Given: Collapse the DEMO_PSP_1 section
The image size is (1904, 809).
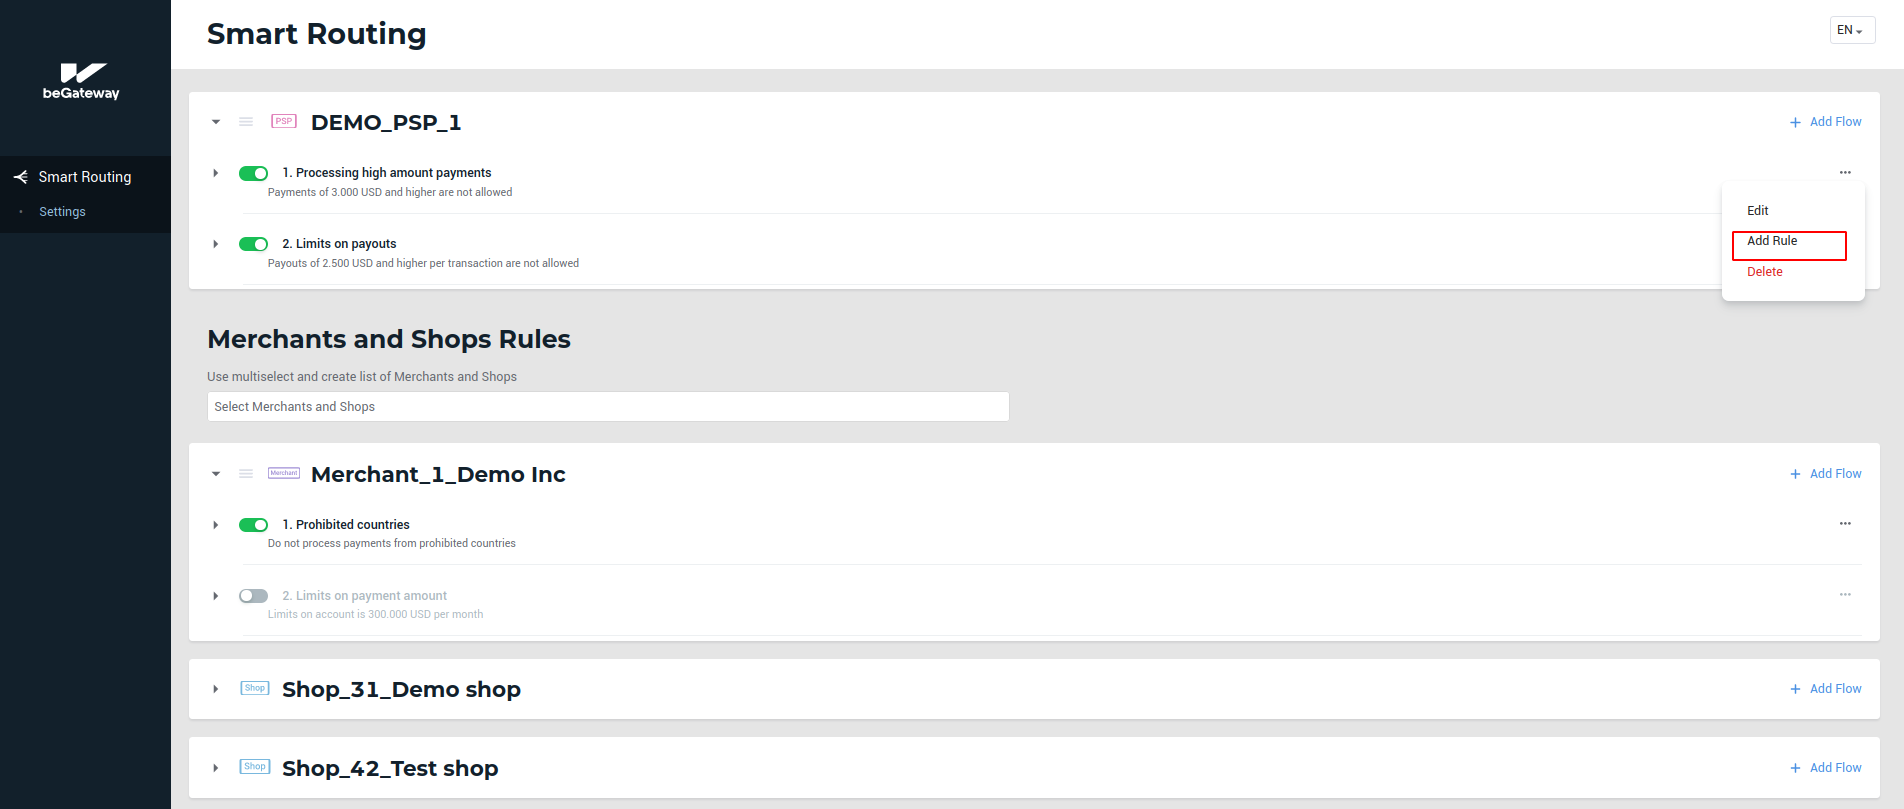Looking at the screenshot, I should pos(216,122).
